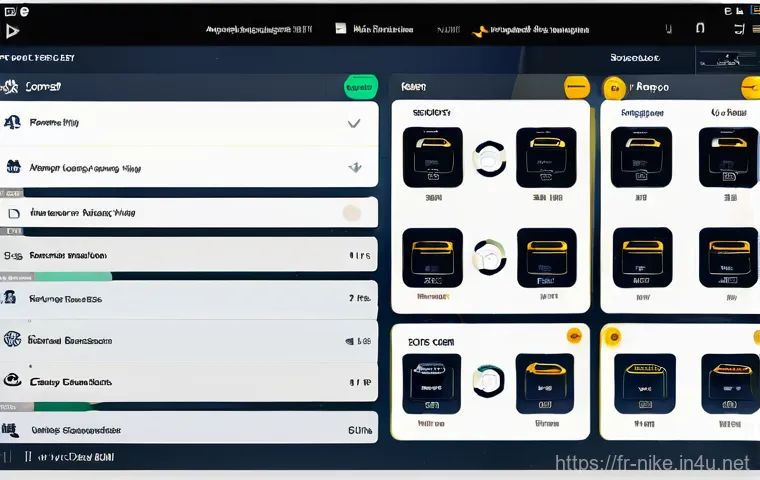The width and height of the screenshot is (760, 480).
Task: Select the bottom-right device tile in the middle top panel
Action: tap(547, 258)
